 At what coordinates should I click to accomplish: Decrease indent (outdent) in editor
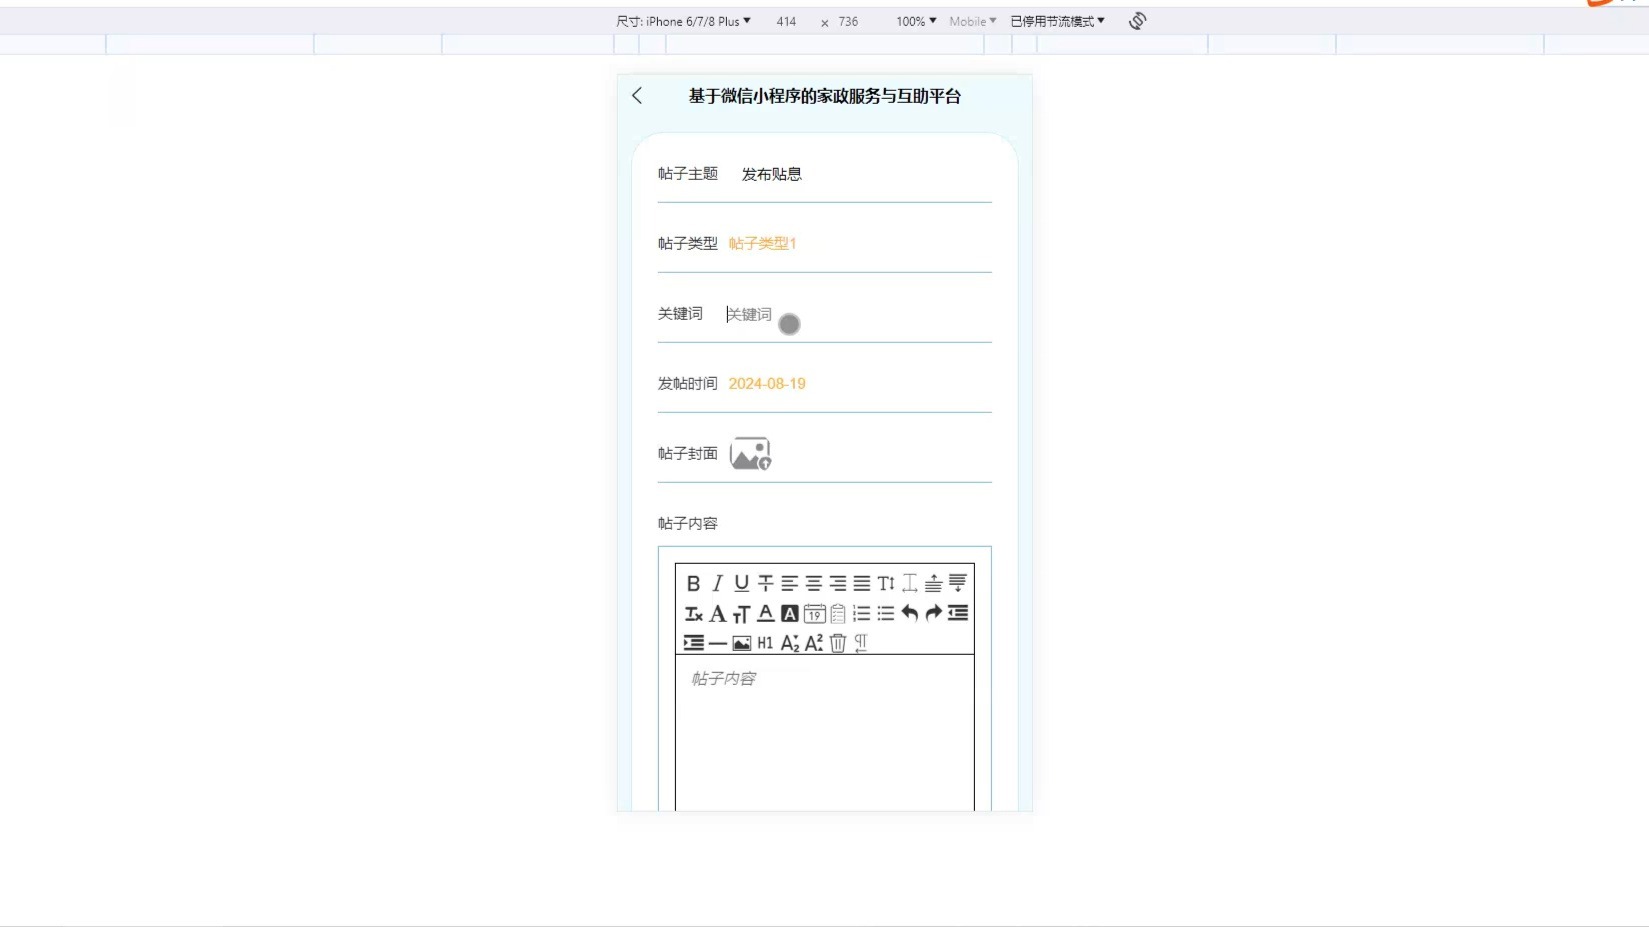[957, 613]
